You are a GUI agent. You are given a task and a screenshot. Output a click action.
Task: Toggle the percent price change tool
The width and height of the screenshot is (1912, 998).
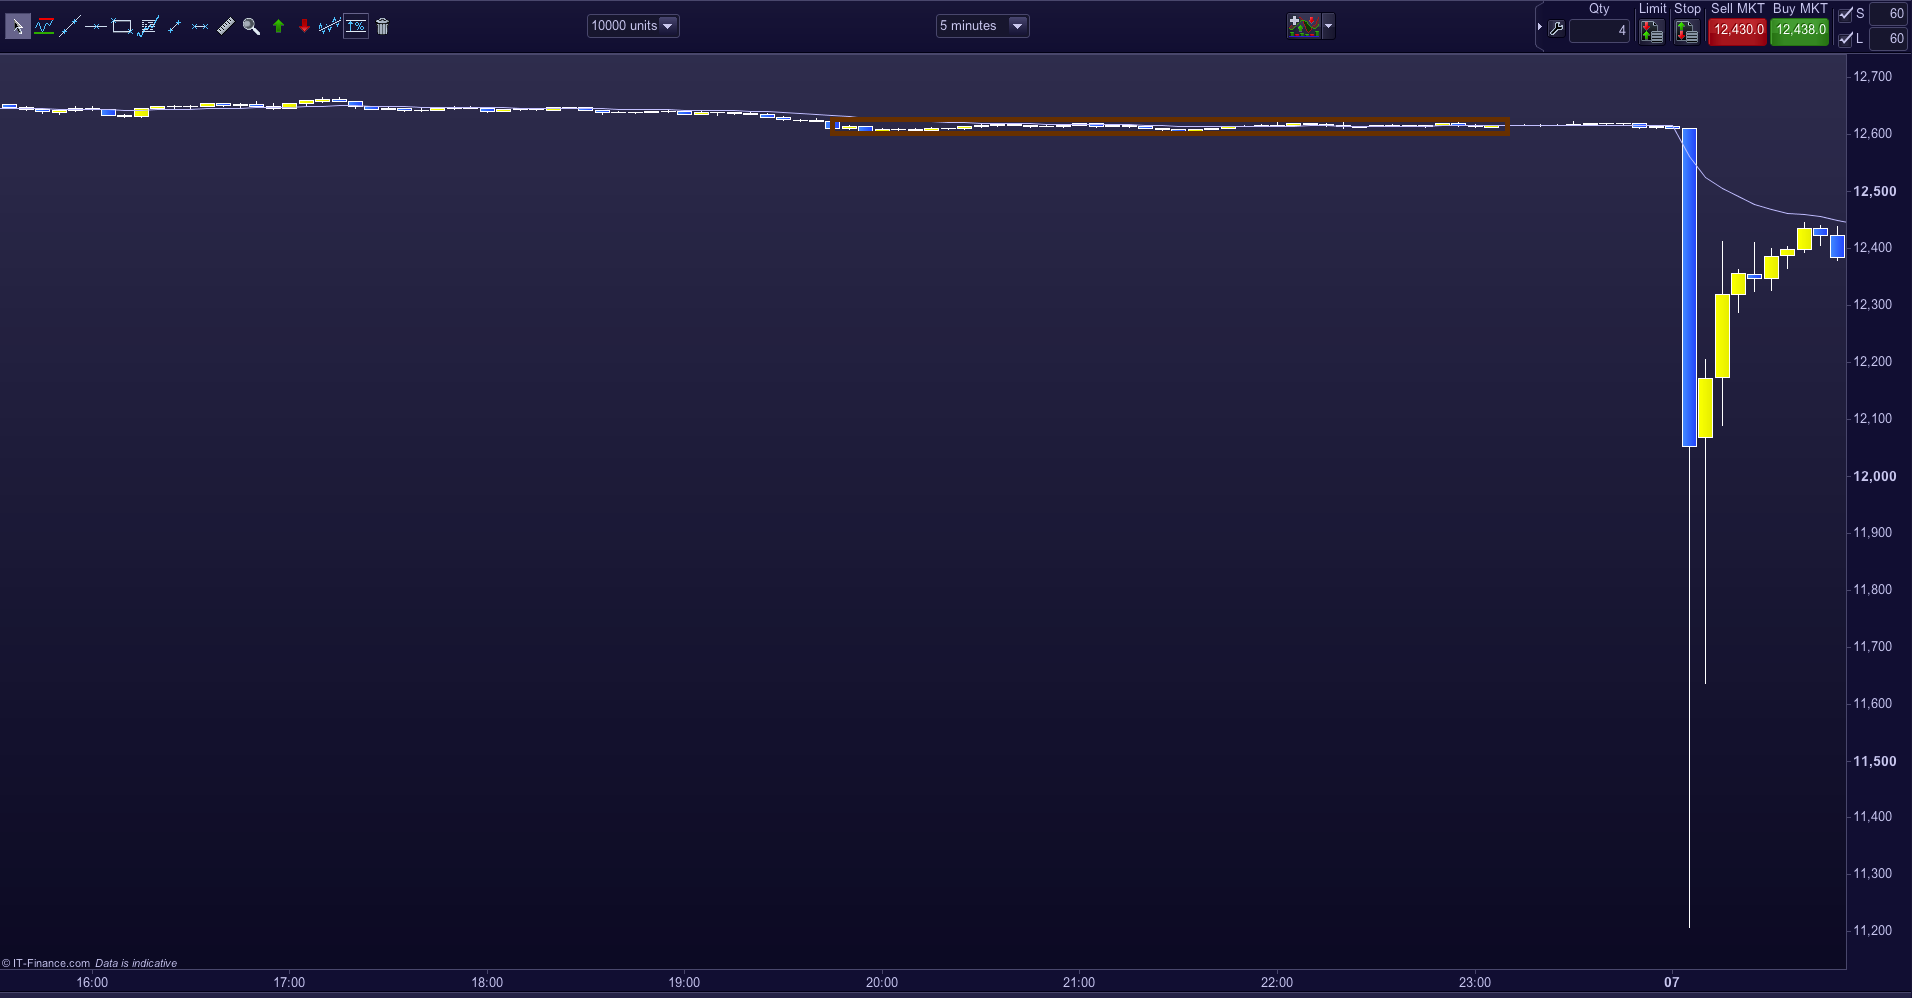pos(356,27)
